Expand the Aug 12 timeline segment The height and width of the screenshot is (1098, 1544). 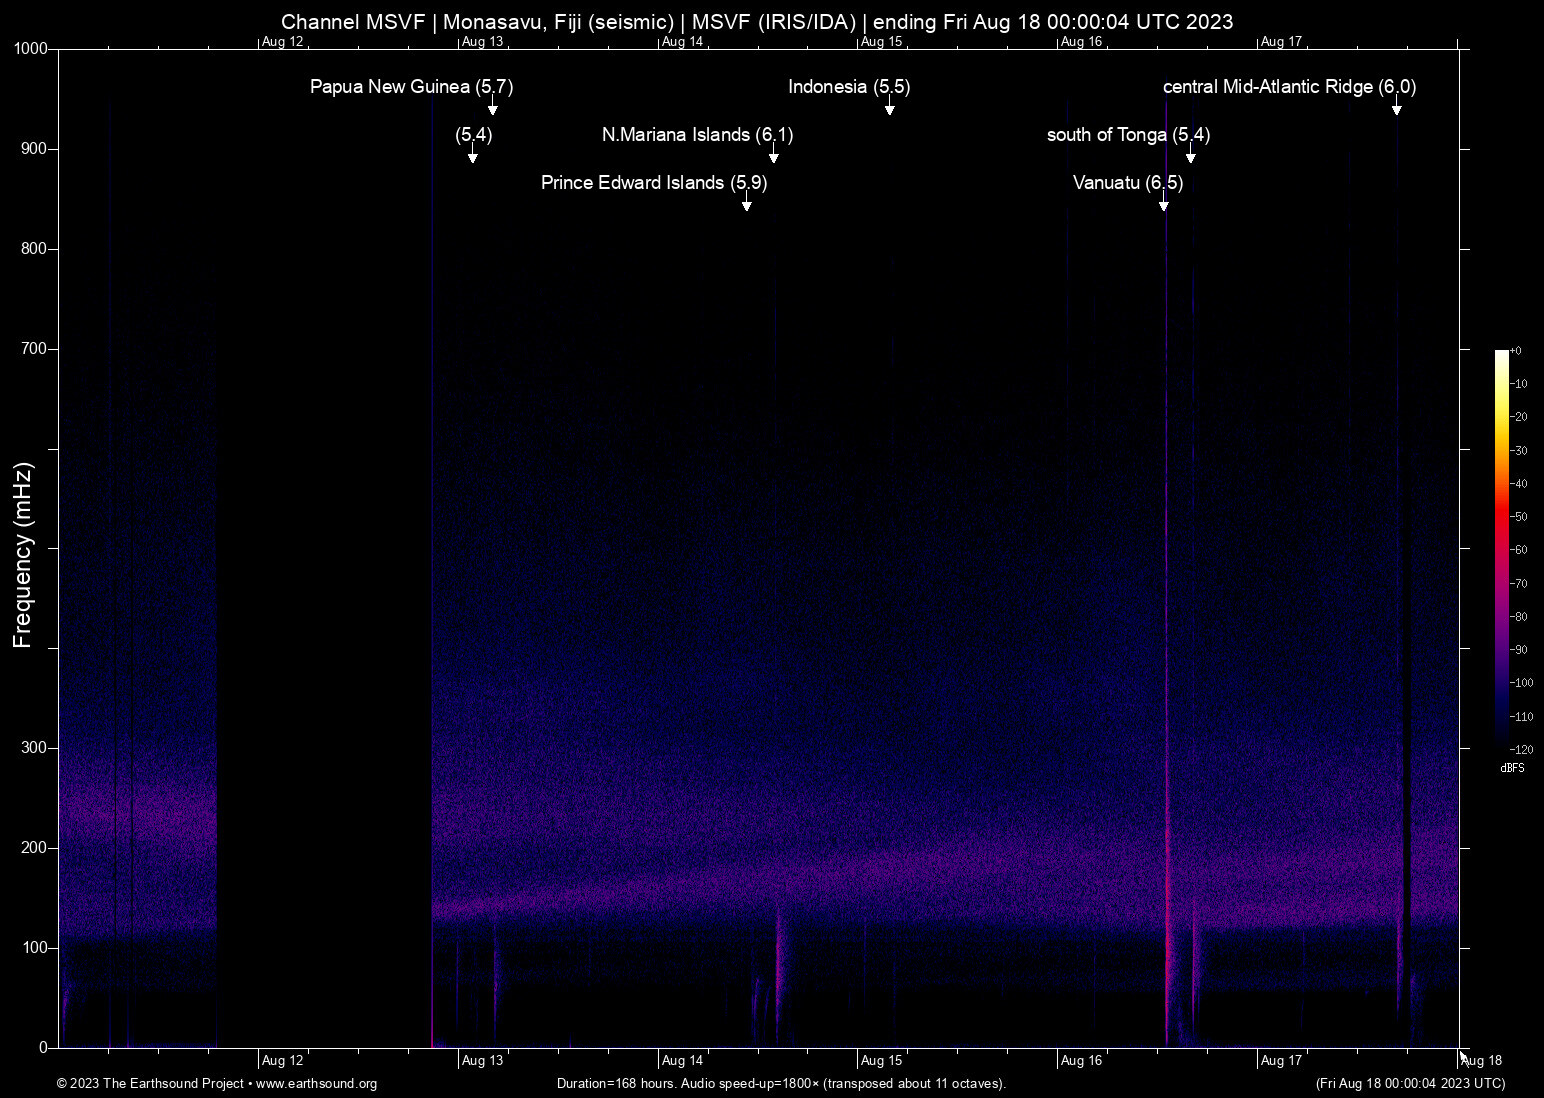coord(282,1060)
